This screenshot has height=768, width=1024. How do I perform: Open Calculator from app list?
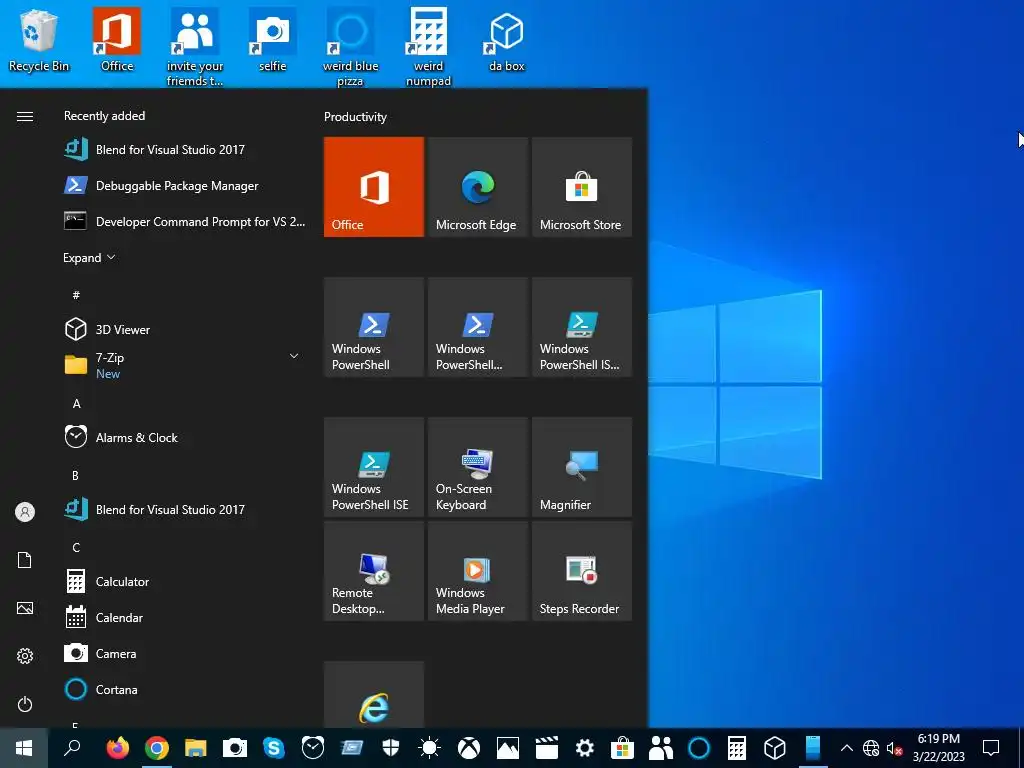[x=184, y=581]
